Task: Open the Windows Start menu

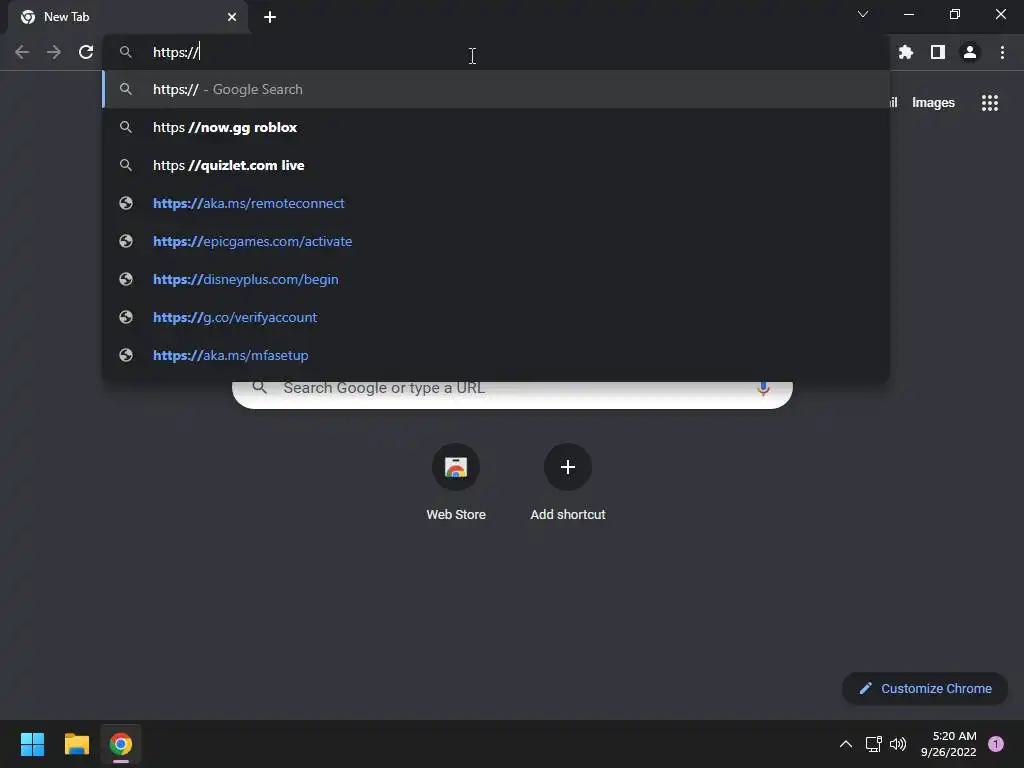Action: pyautogui.click(x=32, y=744)
